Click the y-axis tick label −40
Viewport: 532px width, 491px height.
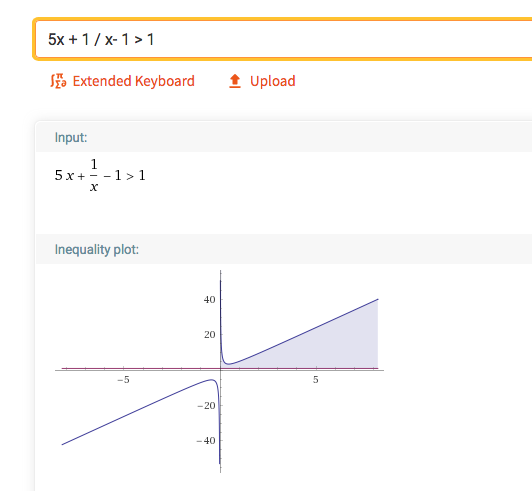[206, 441]
